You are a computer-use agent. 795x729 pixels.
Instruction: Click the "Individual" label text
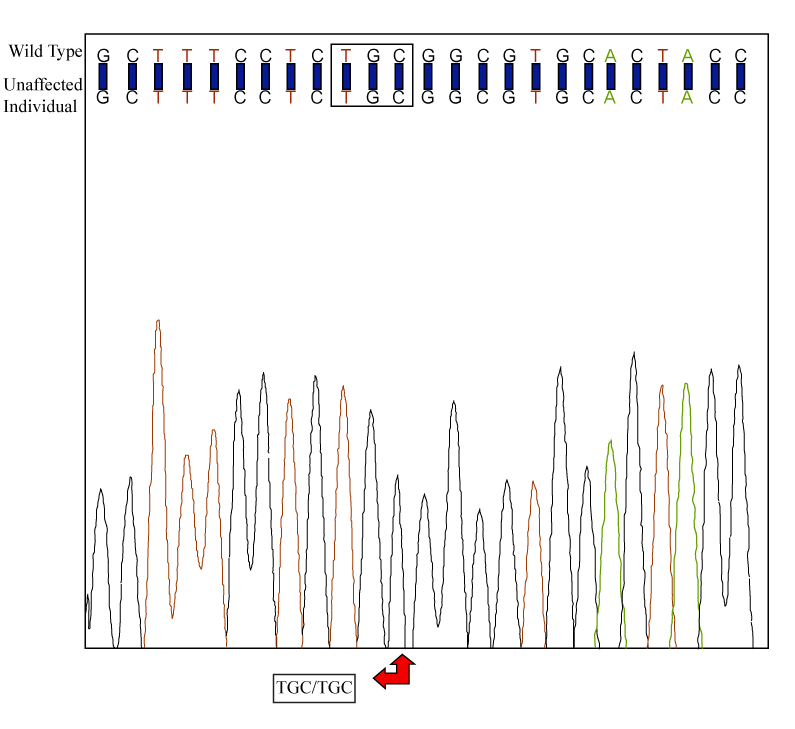pyautogui.click(x=40, y=106)
